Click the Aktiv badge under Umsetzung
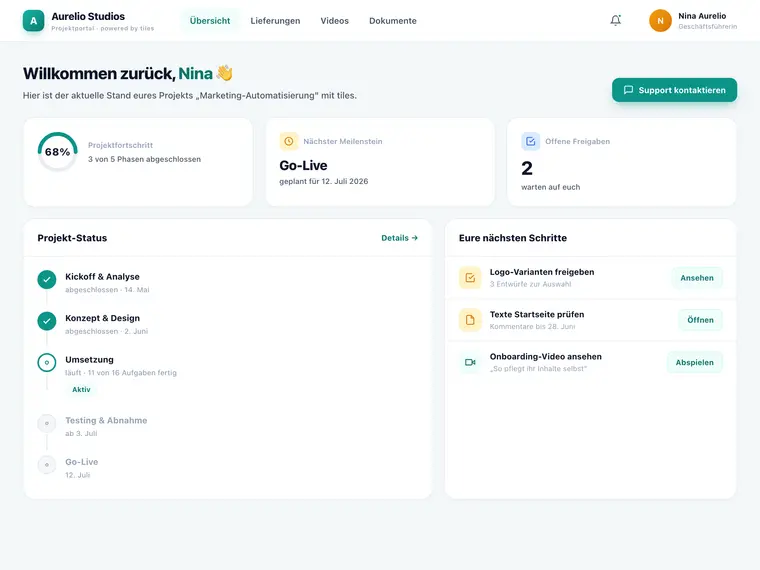760x570 pixels. 81,389
